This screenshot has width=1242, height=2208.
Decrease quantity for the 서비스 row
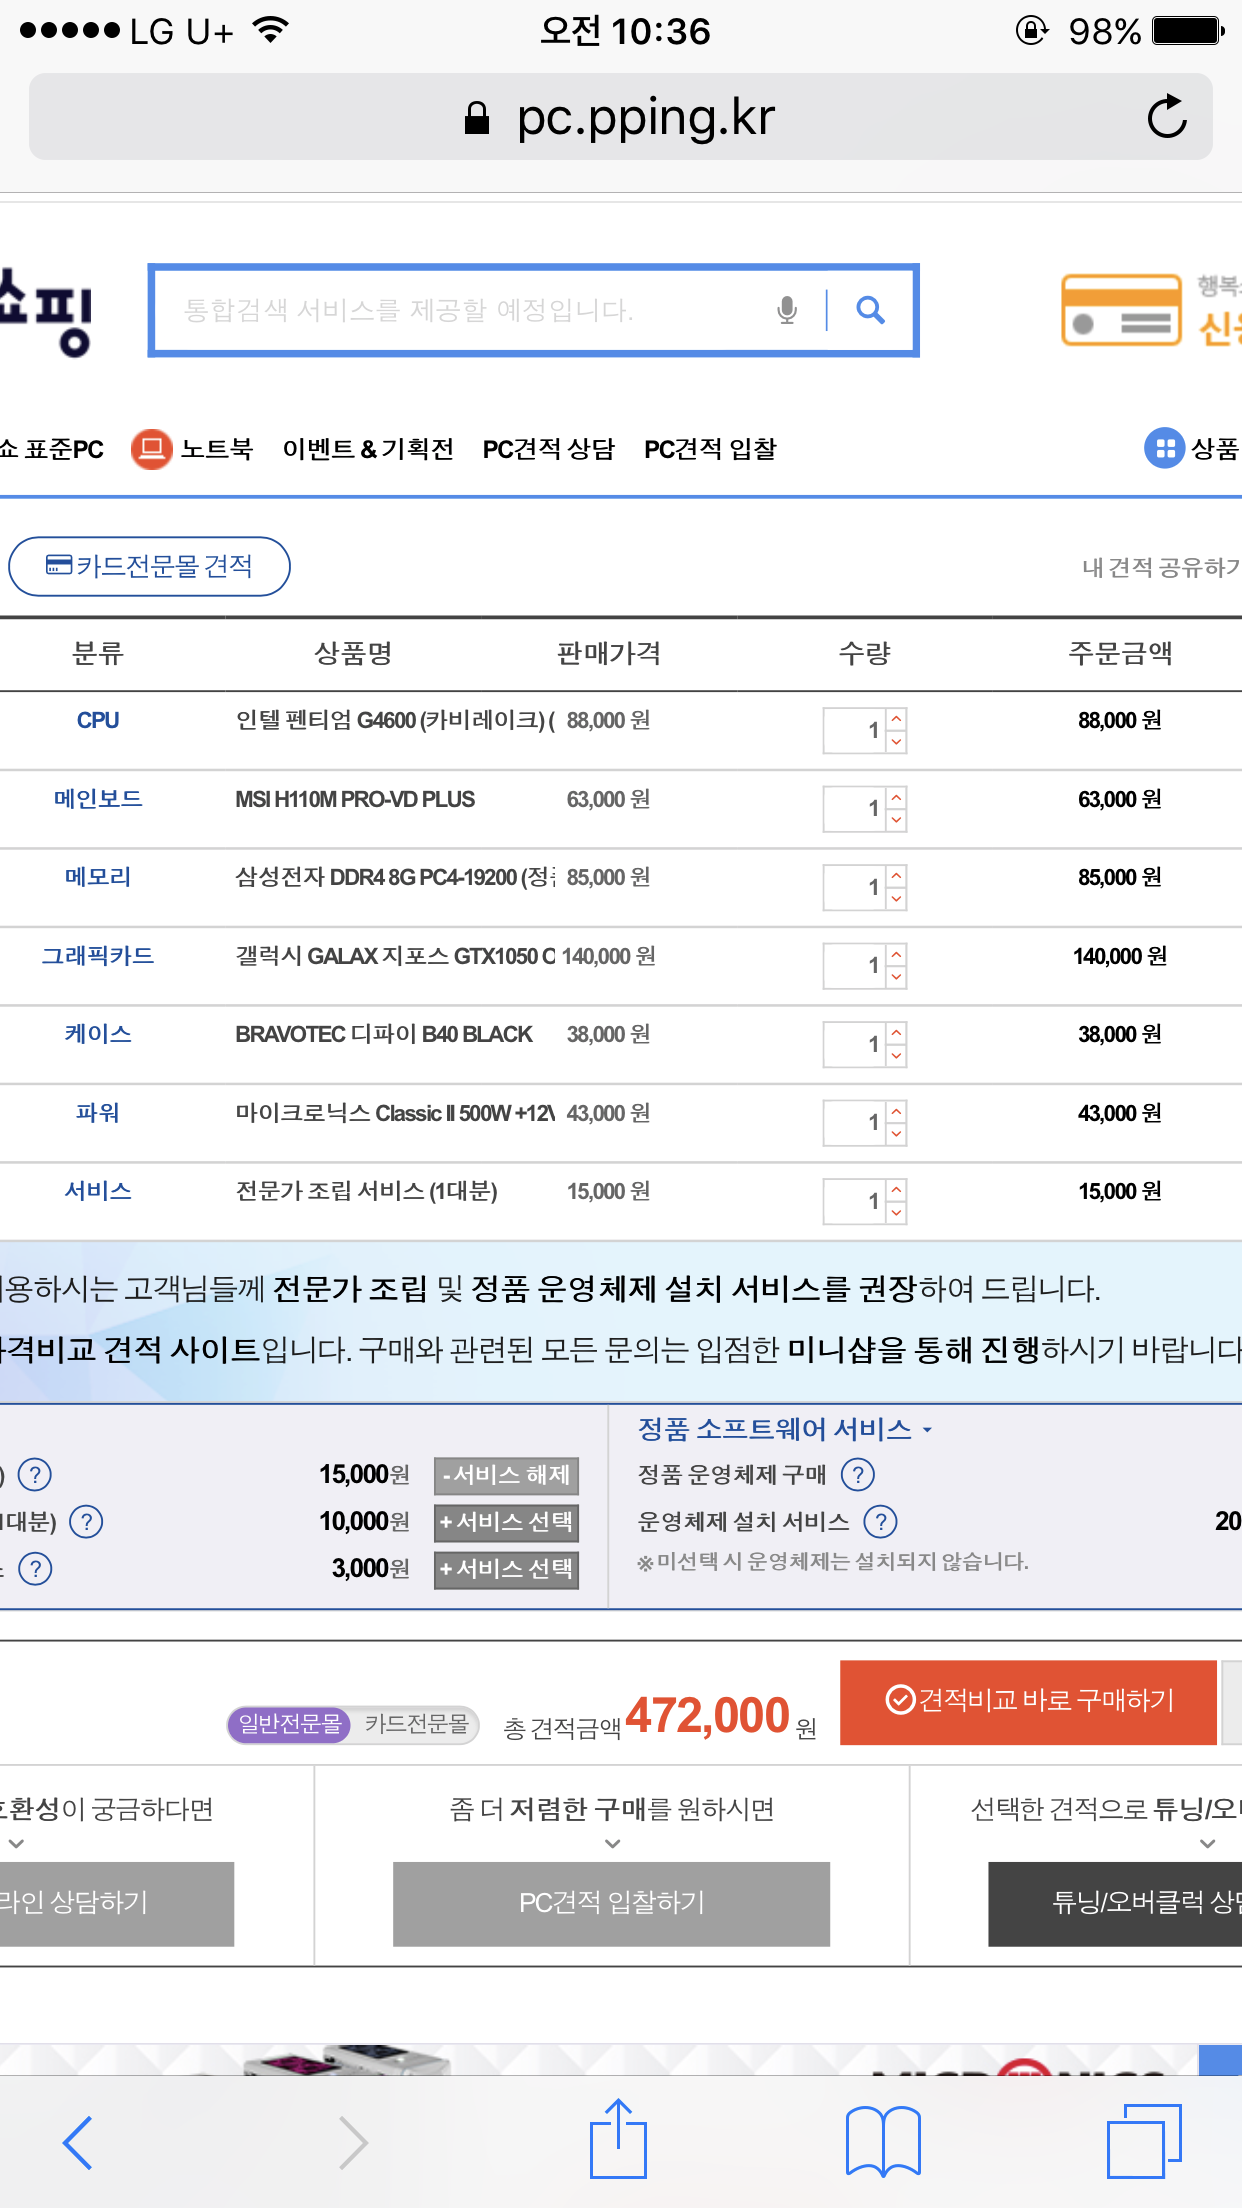tap(896, 1213)
